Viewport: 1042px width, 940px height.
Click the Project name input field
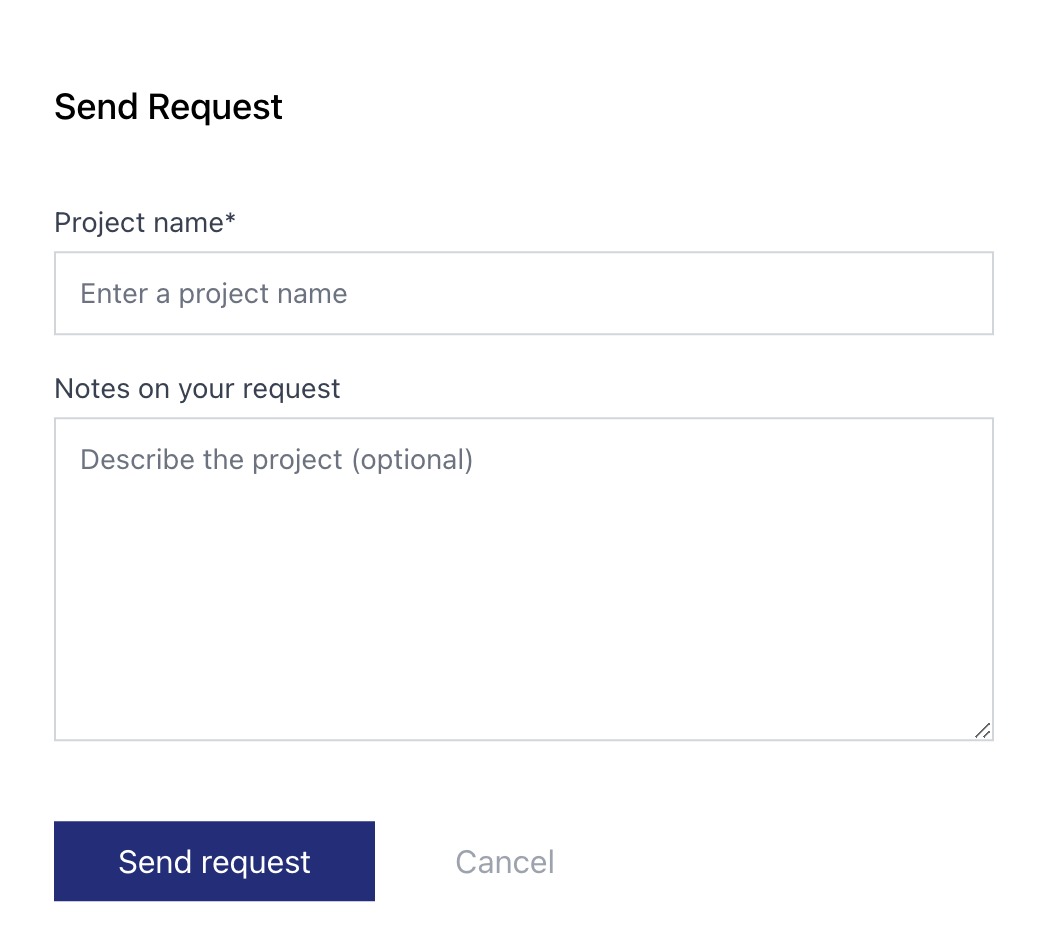(x=523, y=293)
